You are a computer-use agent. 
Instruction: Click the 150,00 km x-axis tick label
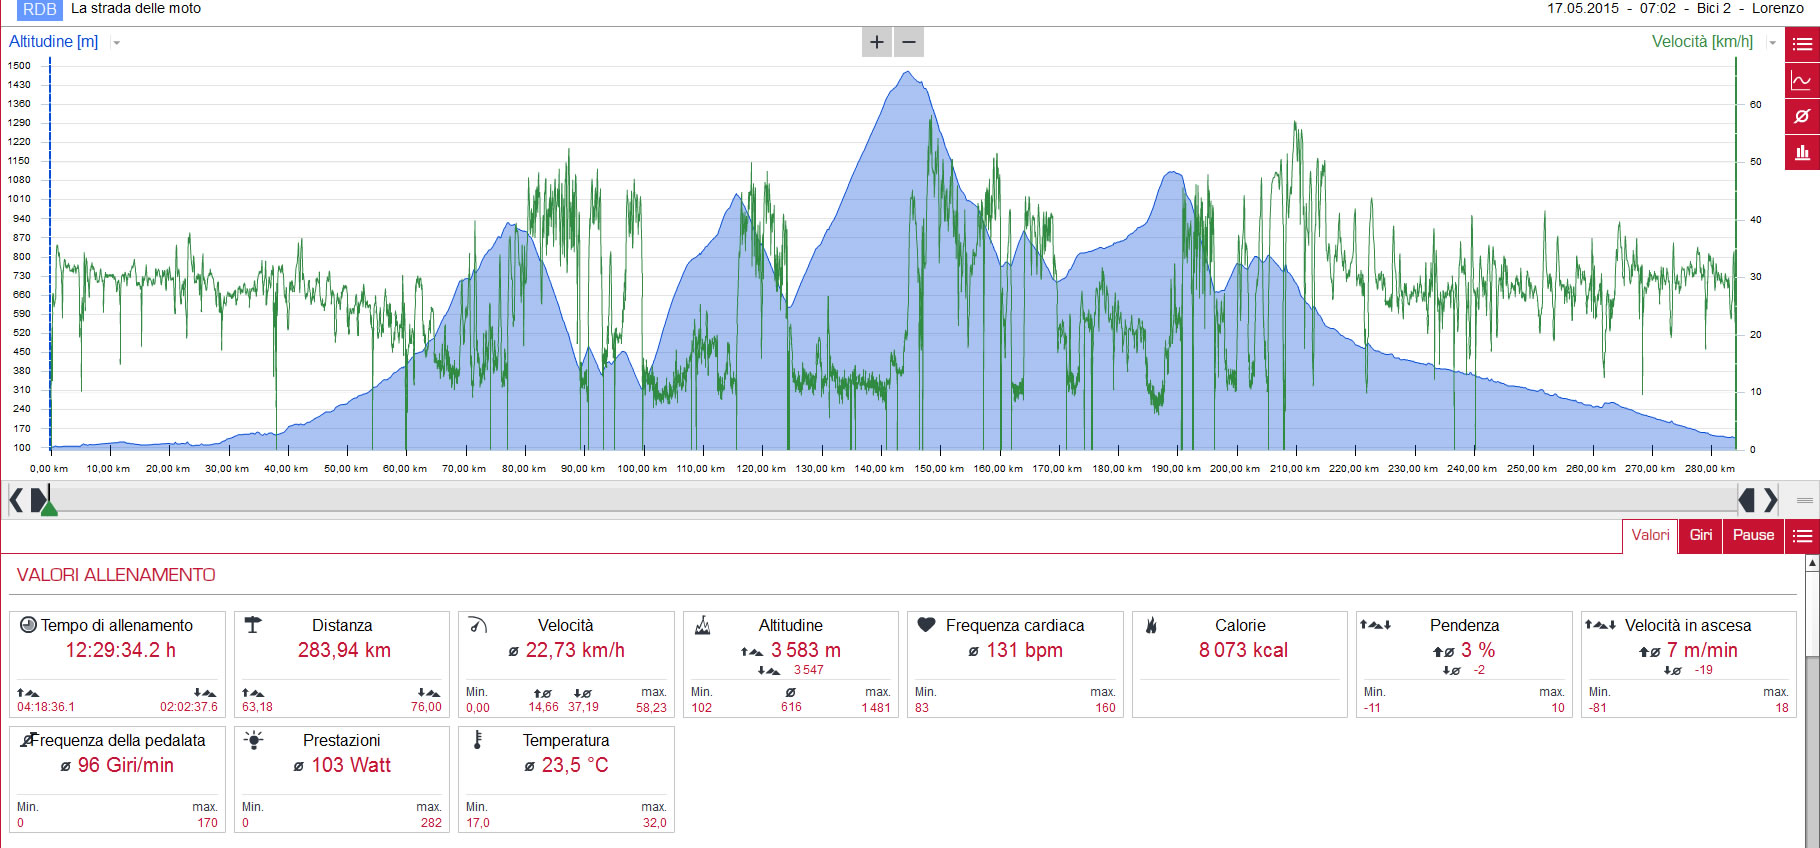939,468
